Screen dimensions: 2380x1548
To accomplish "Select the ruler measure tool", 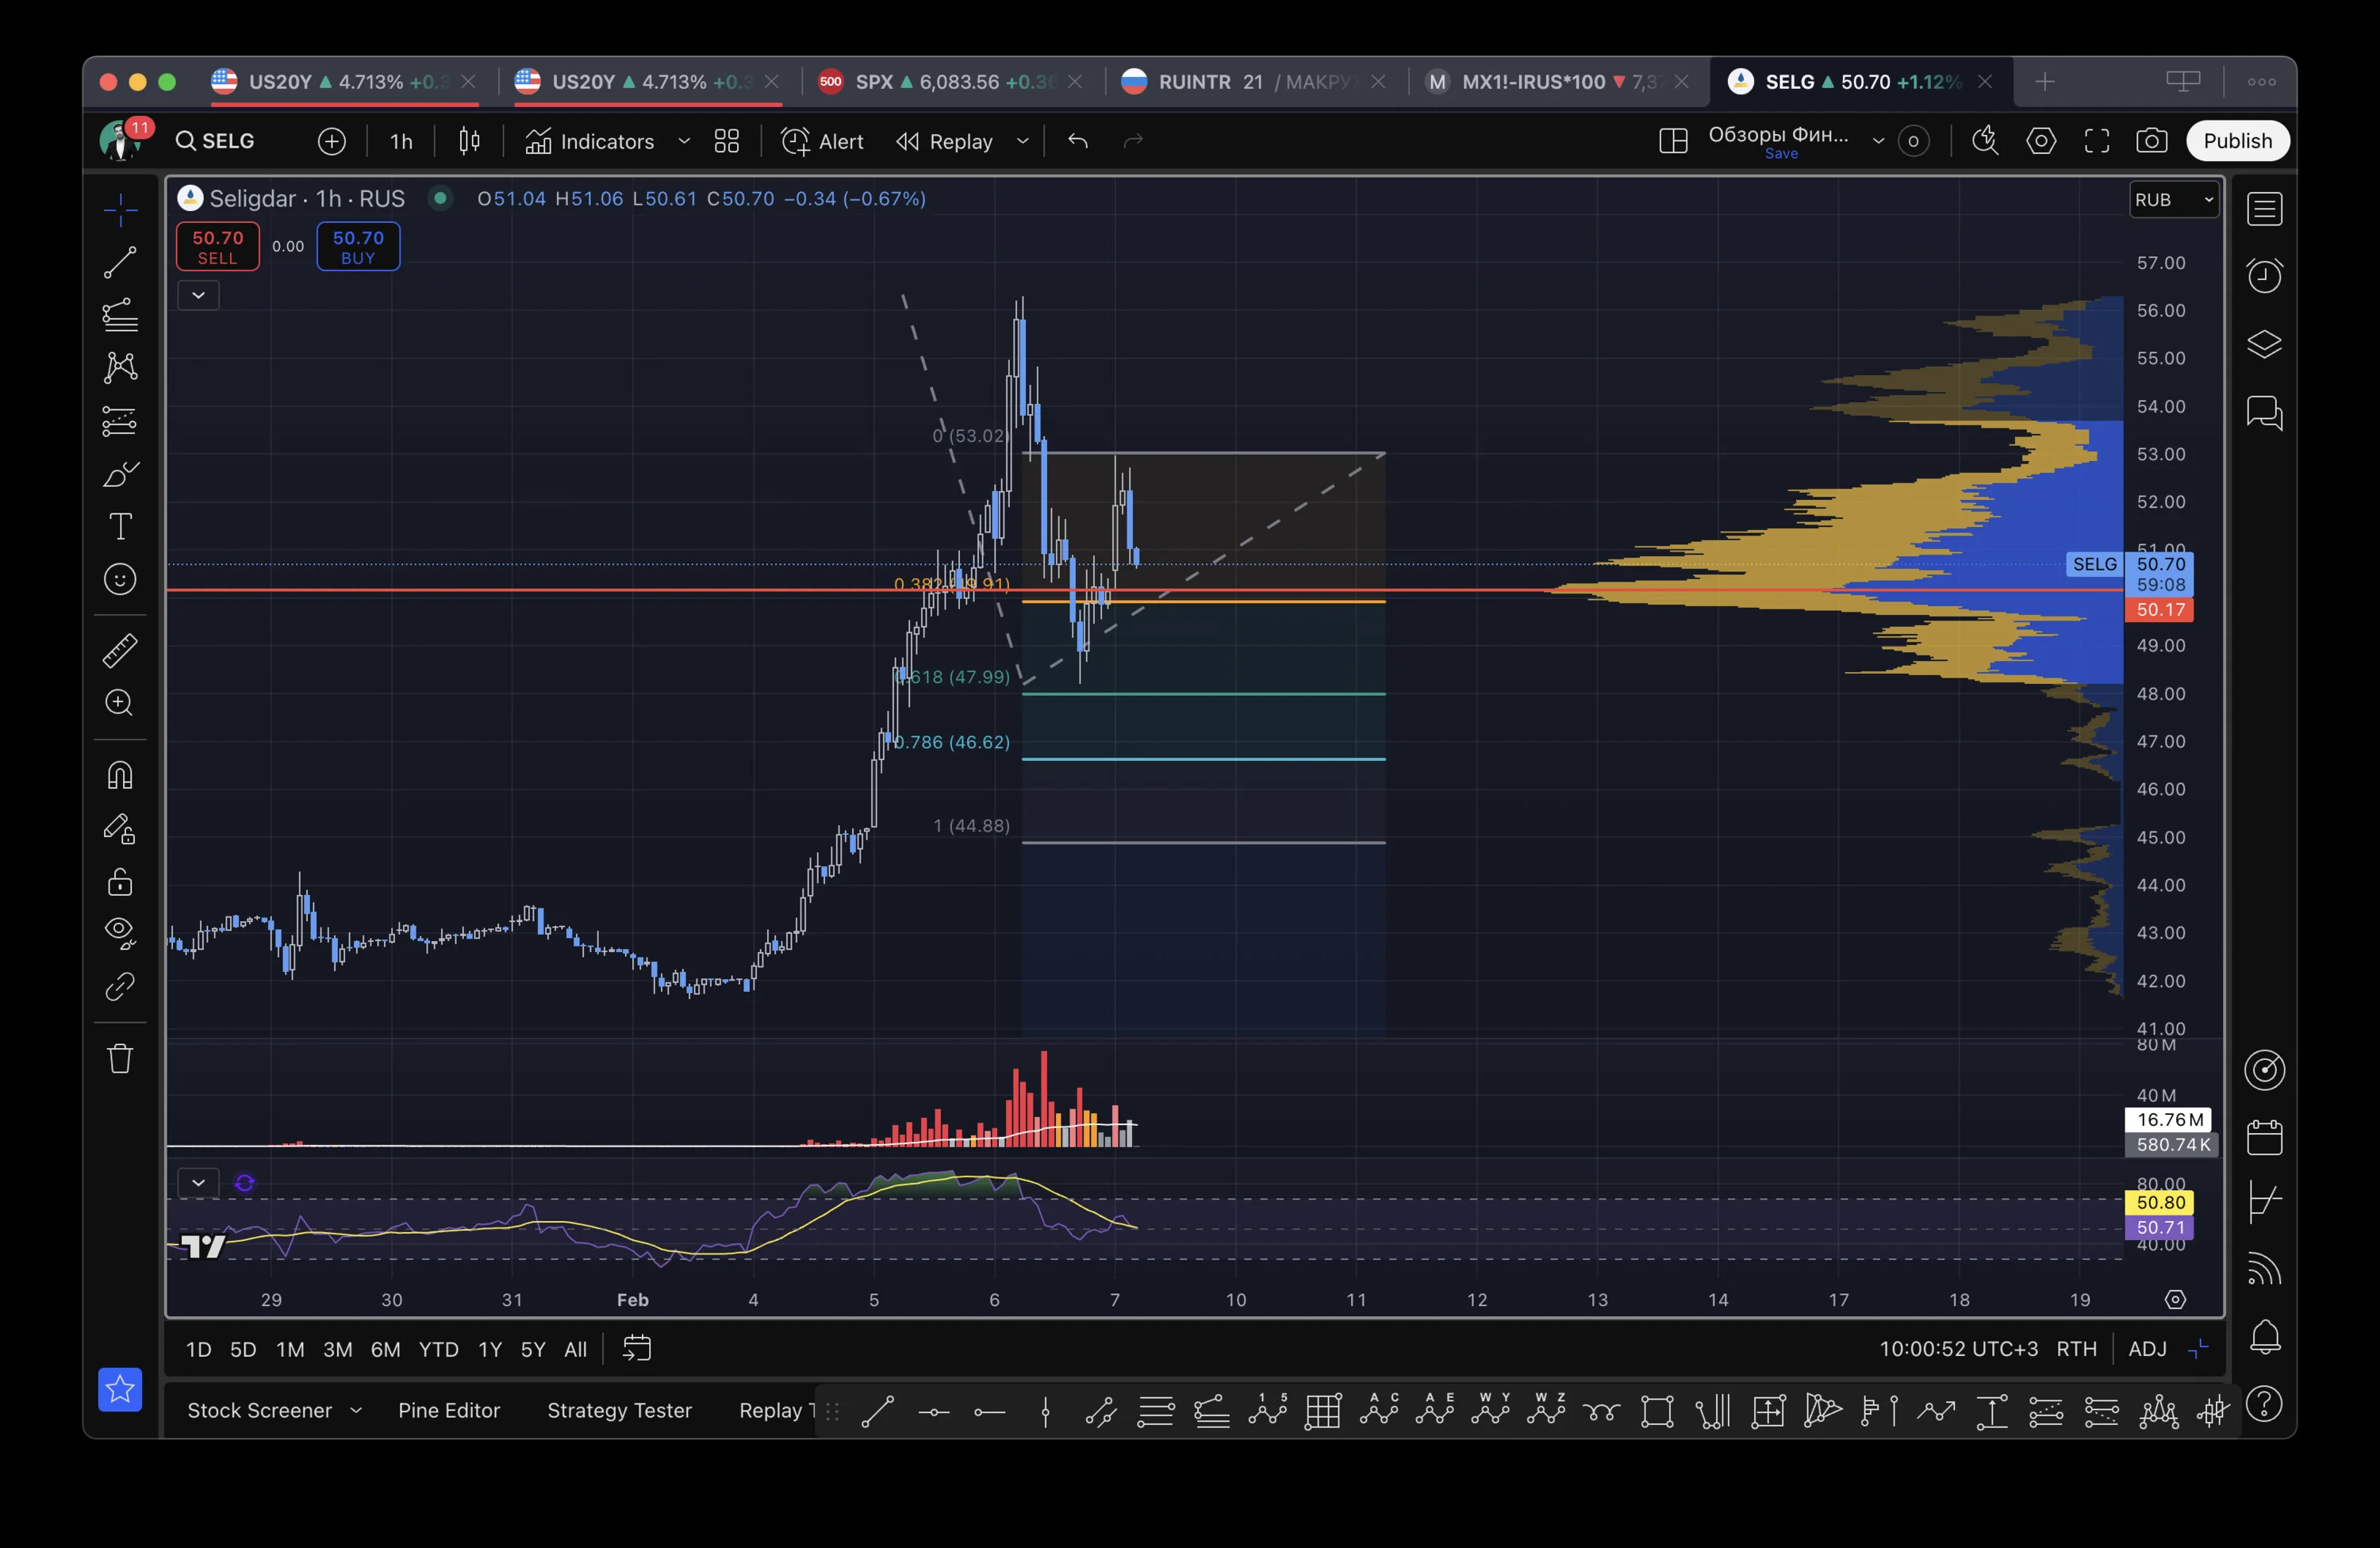I will tap(120, 651).
